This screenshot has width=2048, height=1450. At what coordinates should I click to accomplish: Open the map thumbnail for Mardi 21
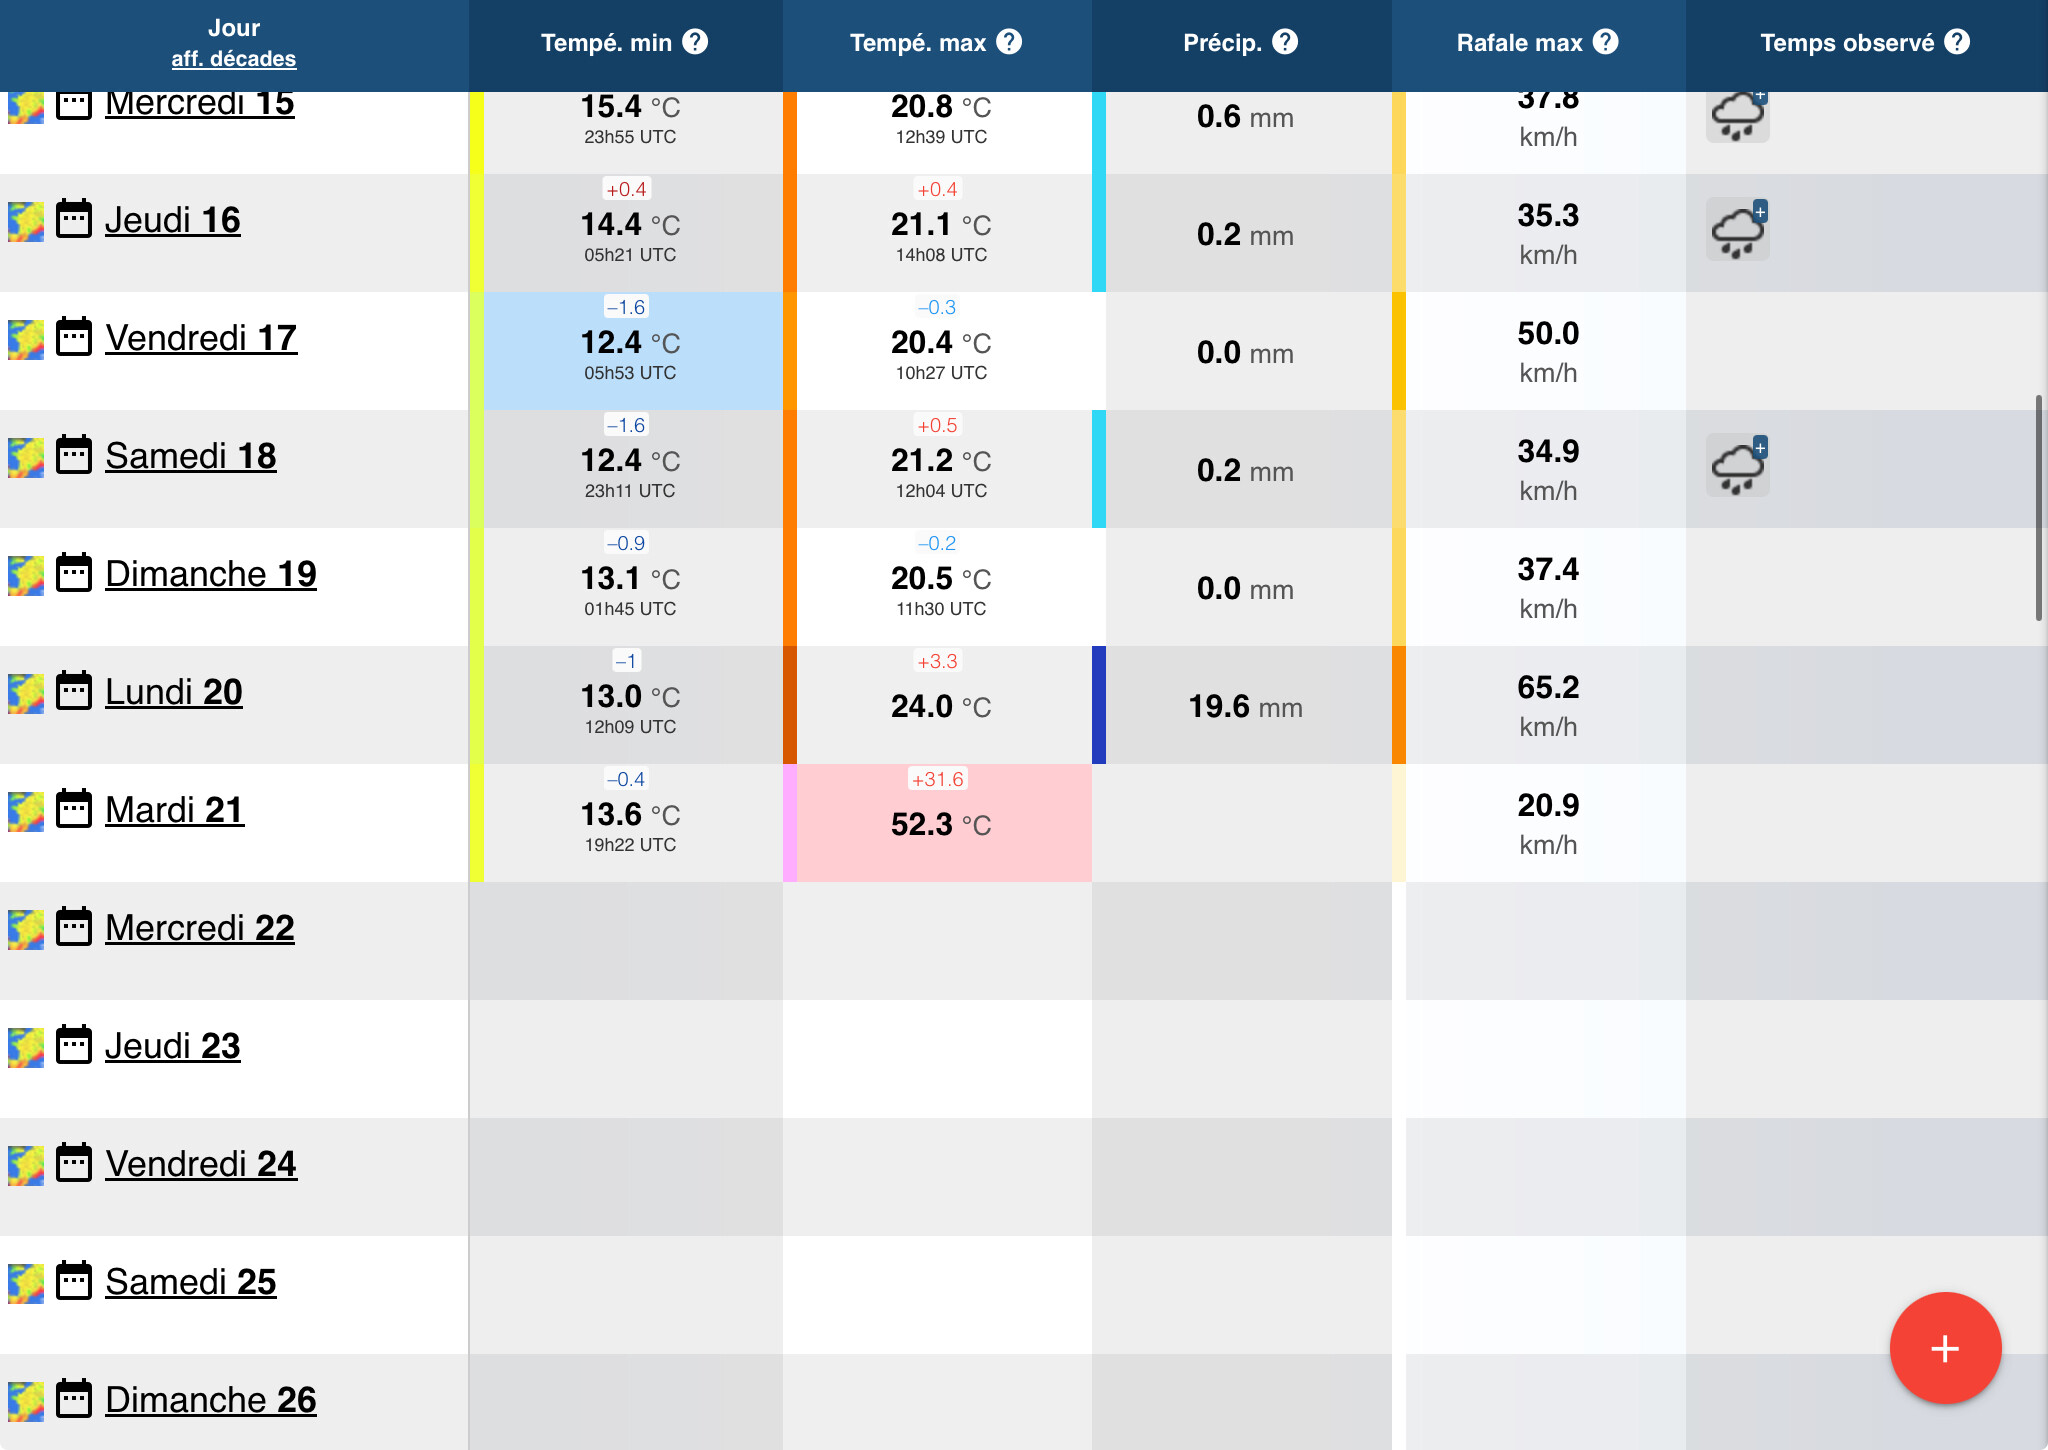[26, 811]
